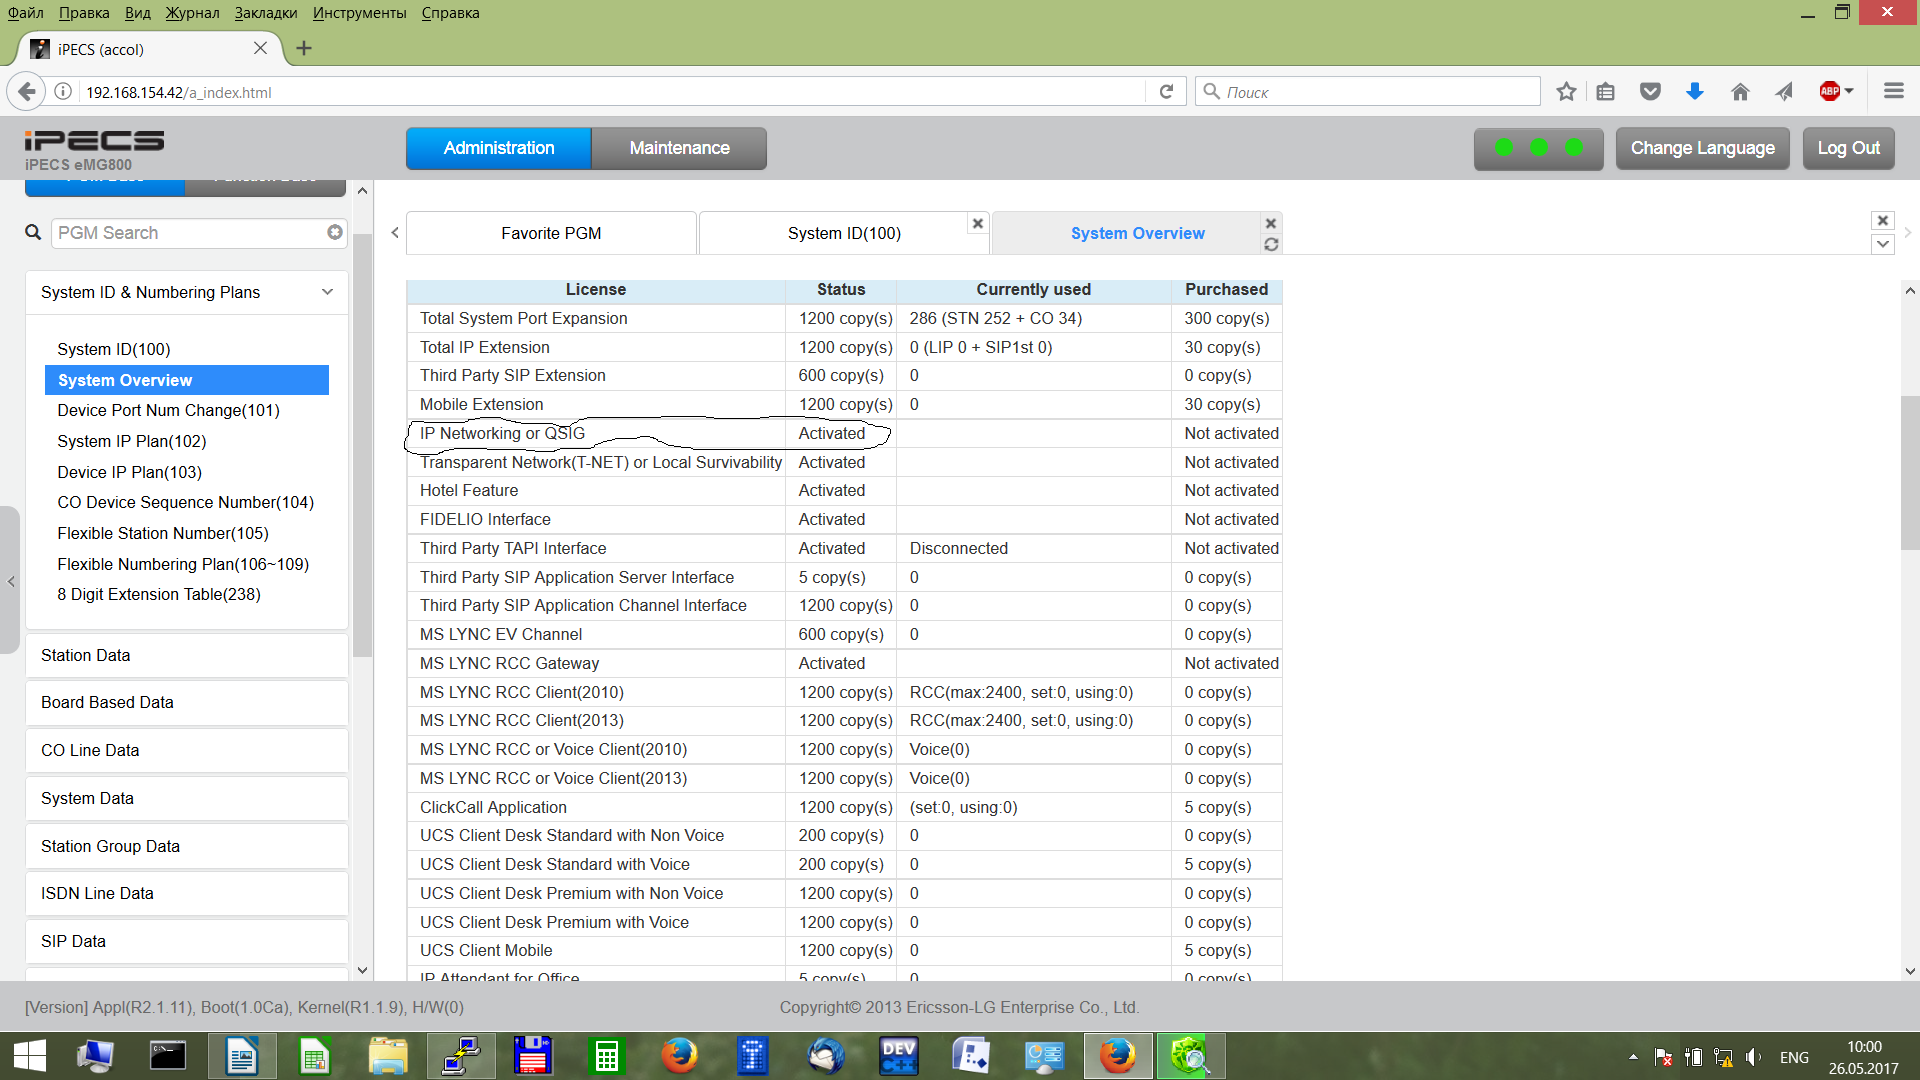The image size is (1920, 1080).
Task: Switch to the Maintenance tab
Action: pyautogui.click(x=679, y=148)
